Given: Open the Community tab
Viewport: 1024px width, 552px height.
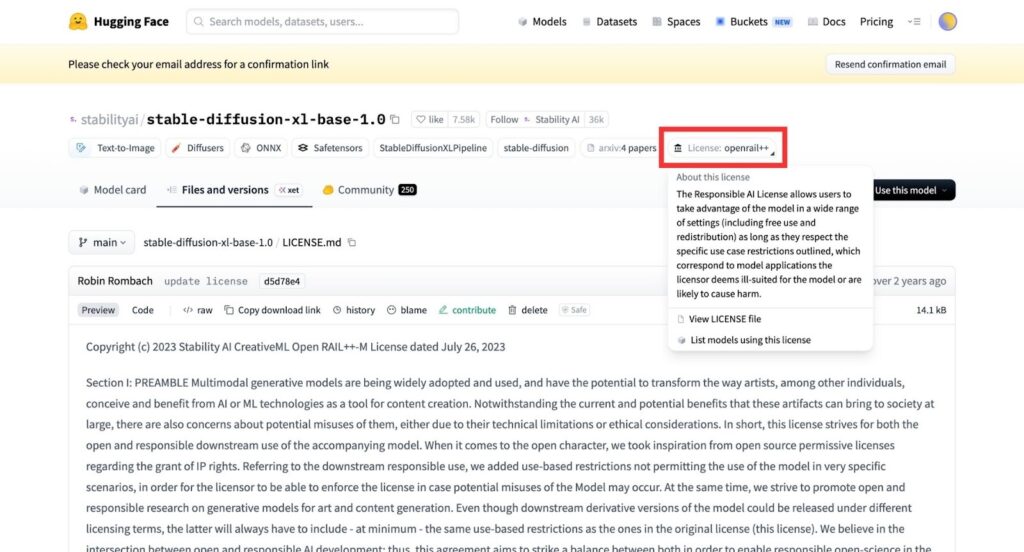Looking at the screenshot, I should 366,190.
